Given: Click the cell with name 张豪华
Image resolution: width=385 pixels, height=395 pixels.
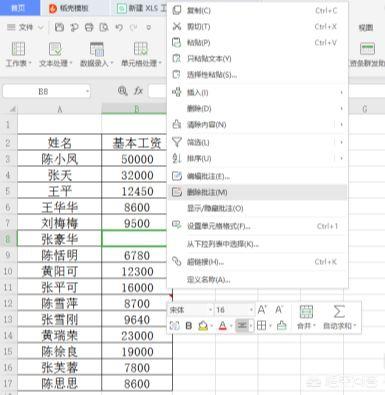Looking at the screenshot, I should click(59, 239).
